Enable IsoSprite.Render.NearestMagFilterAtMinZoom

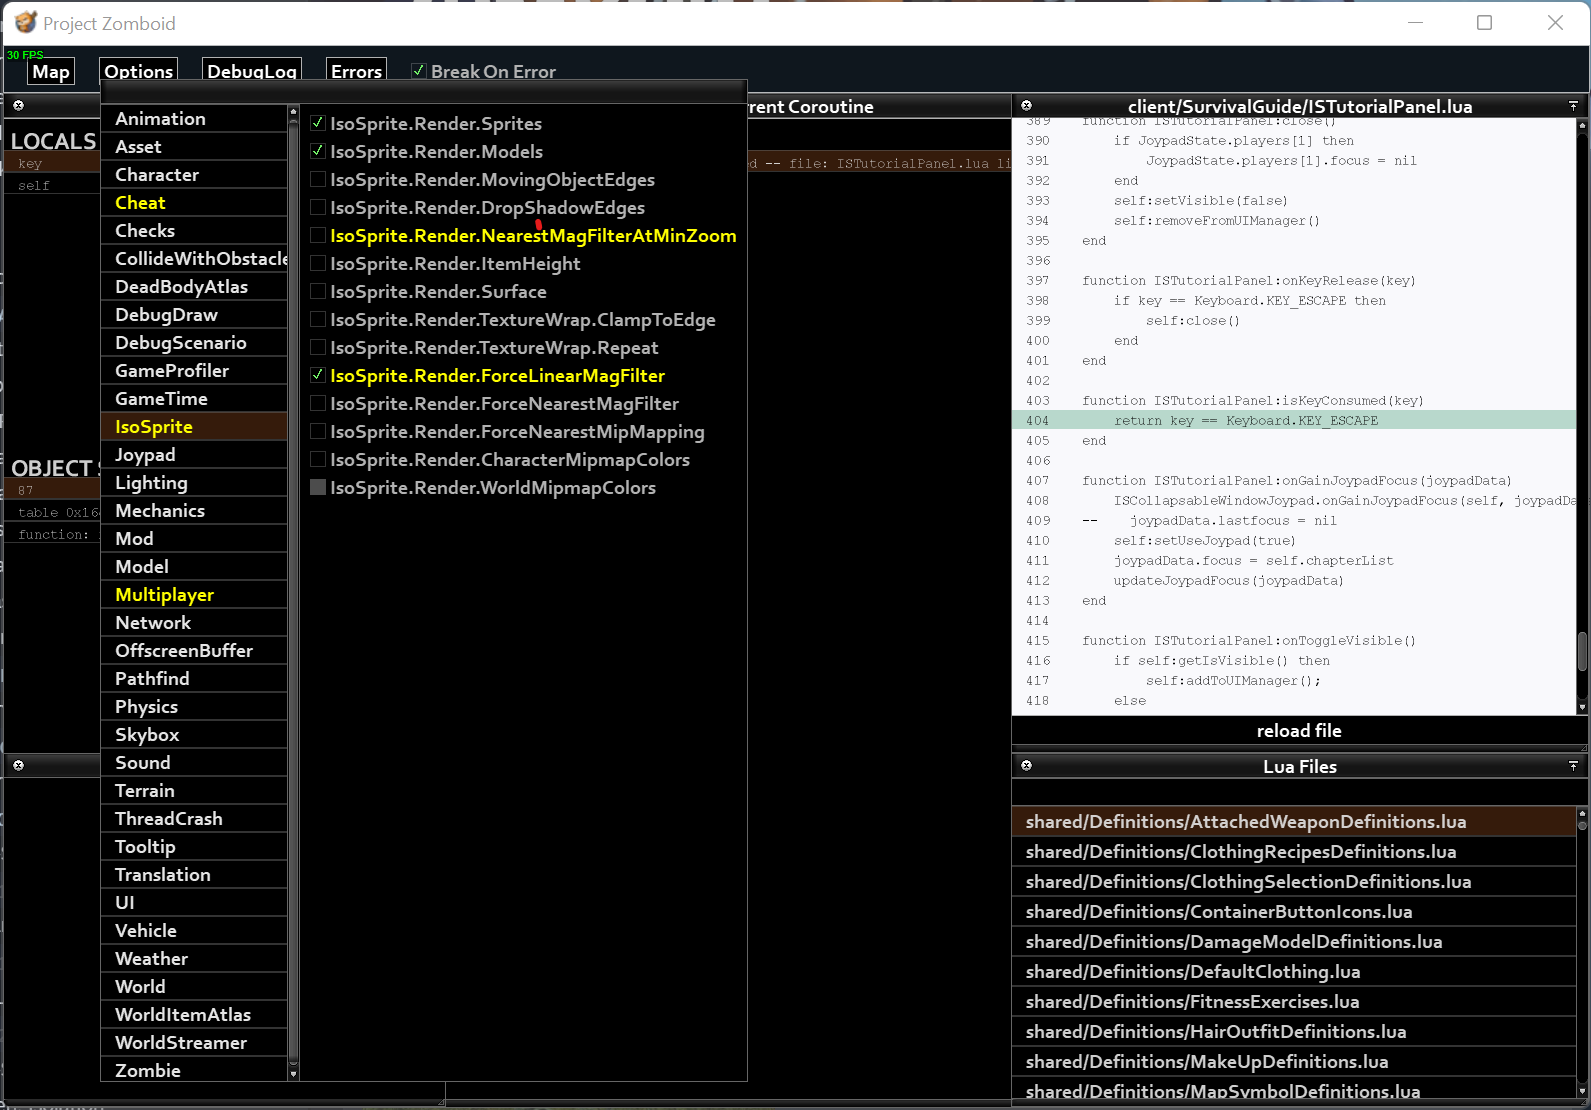pyautogui.click(x=318, y=235)
